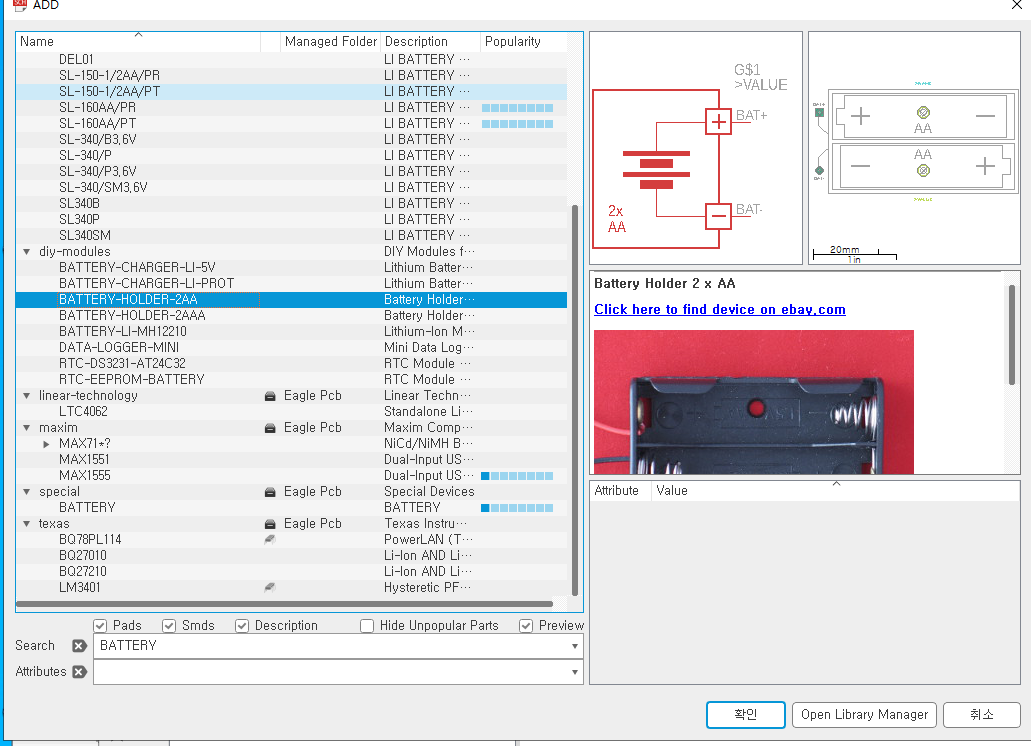Toggle the Pads checkbox
The image size is (1031, 746).
(x=100, y=626)
